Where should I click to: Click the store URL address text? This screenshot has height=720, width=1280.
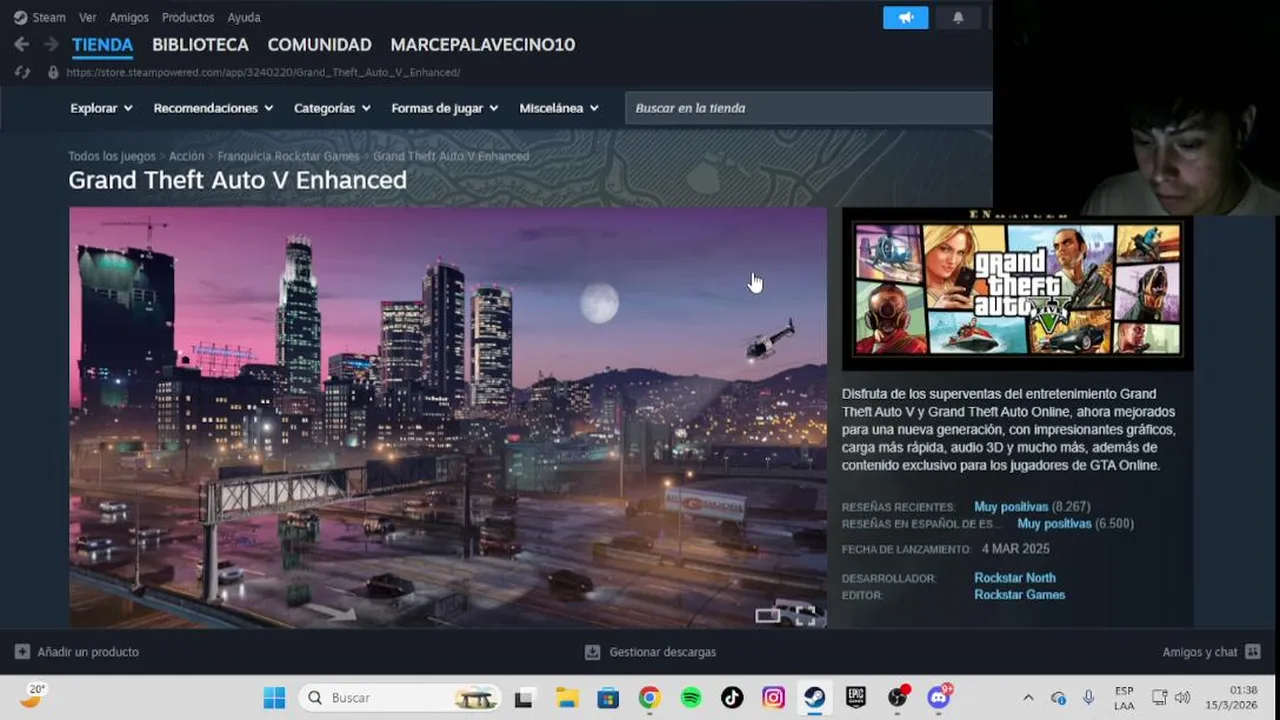tap(263, 72)
